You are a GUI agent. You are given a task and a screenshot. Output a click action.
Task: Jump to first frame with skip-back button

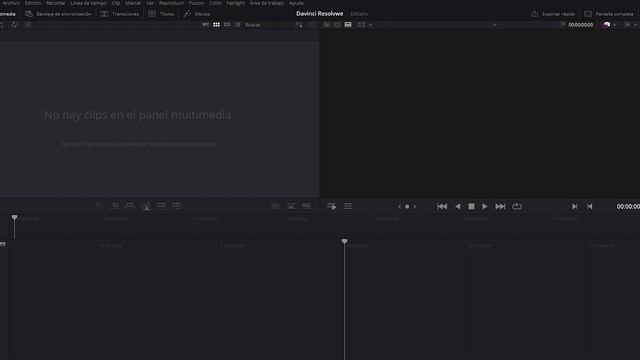coord(442,207)
